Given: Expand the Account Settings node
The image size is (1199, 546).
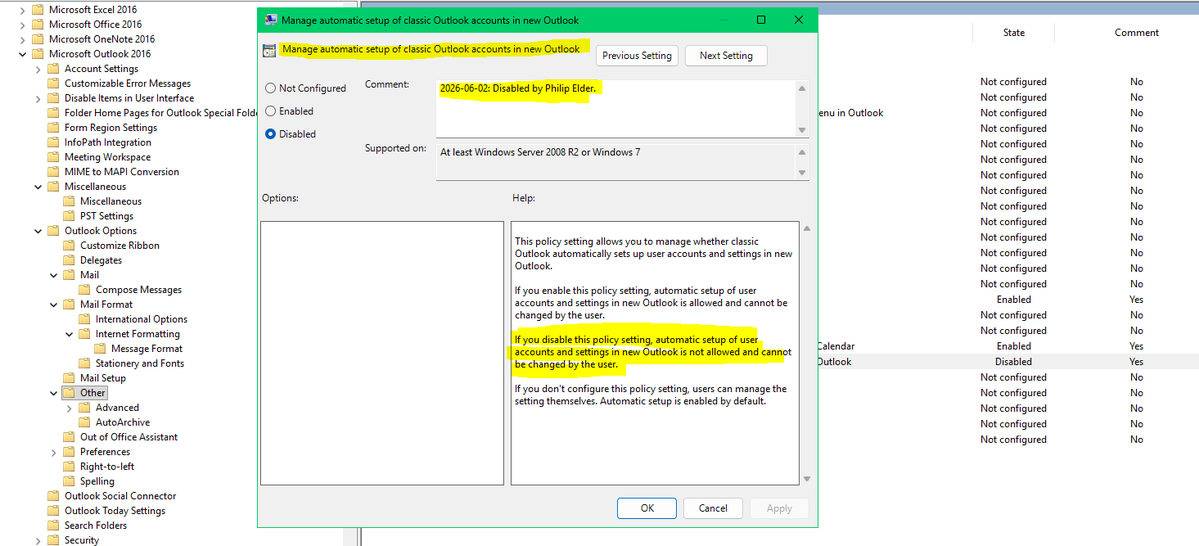Looking at the screenshot, I should 38,69.
